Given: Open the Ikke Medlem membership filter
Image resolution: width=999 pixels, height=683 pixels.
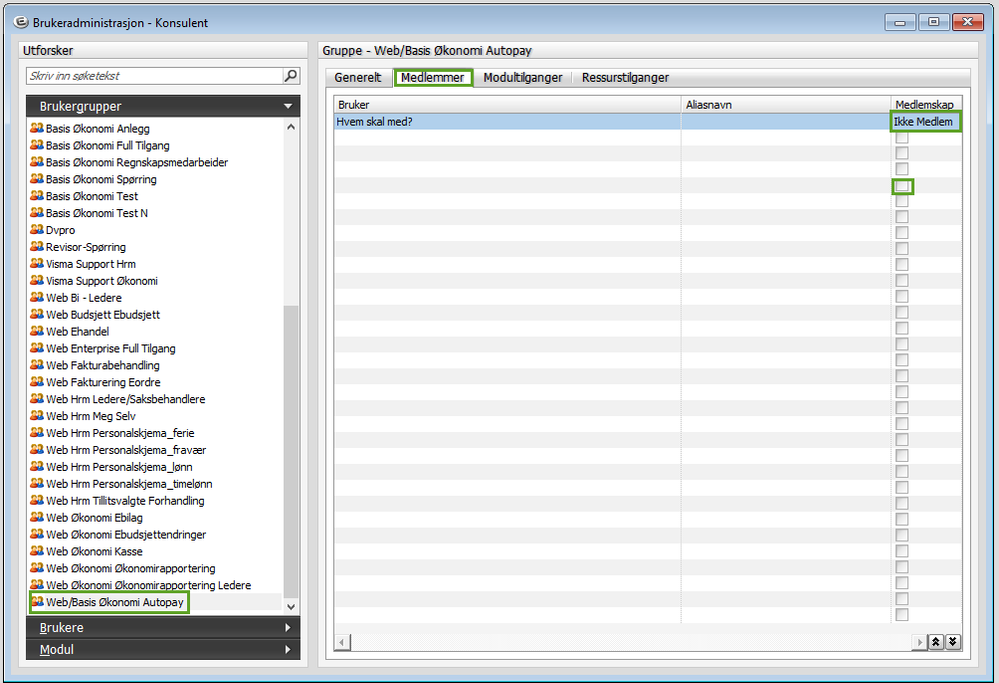Looking at the screenshot, I should (x=926, y=122).
